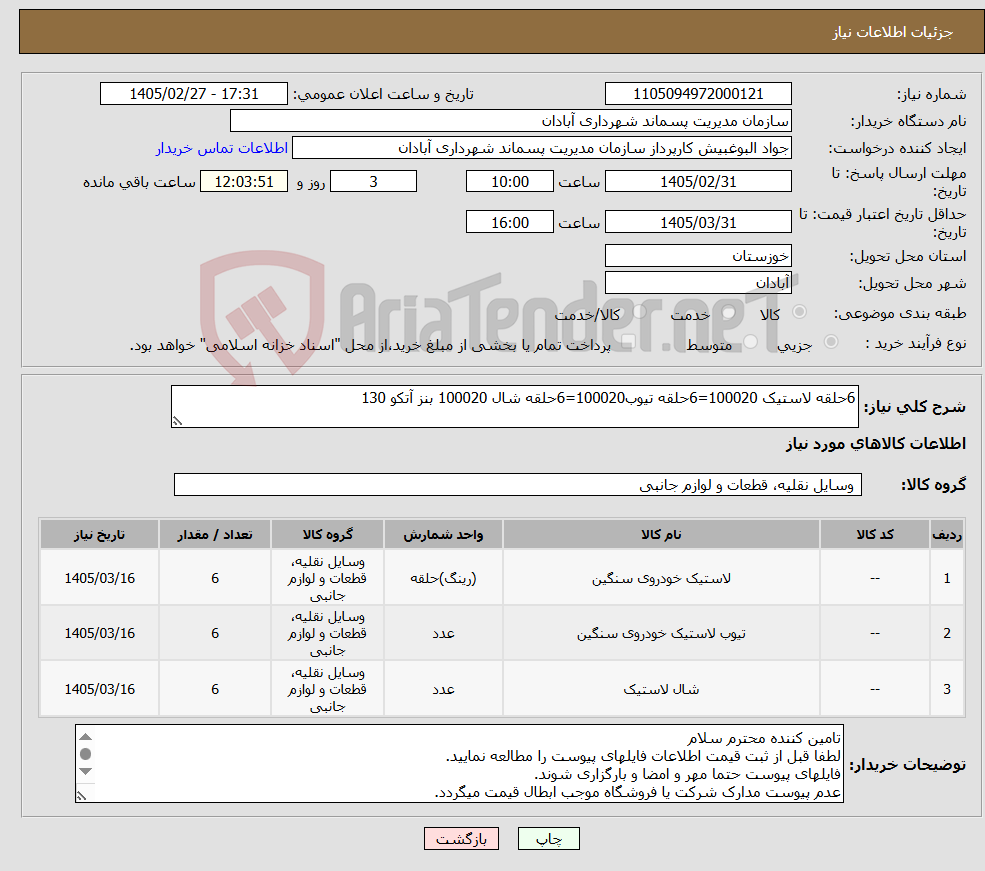This screenshot has width=985, height=871.
Task: Click the کد کالا column header
Action: (x=874, y=534)
